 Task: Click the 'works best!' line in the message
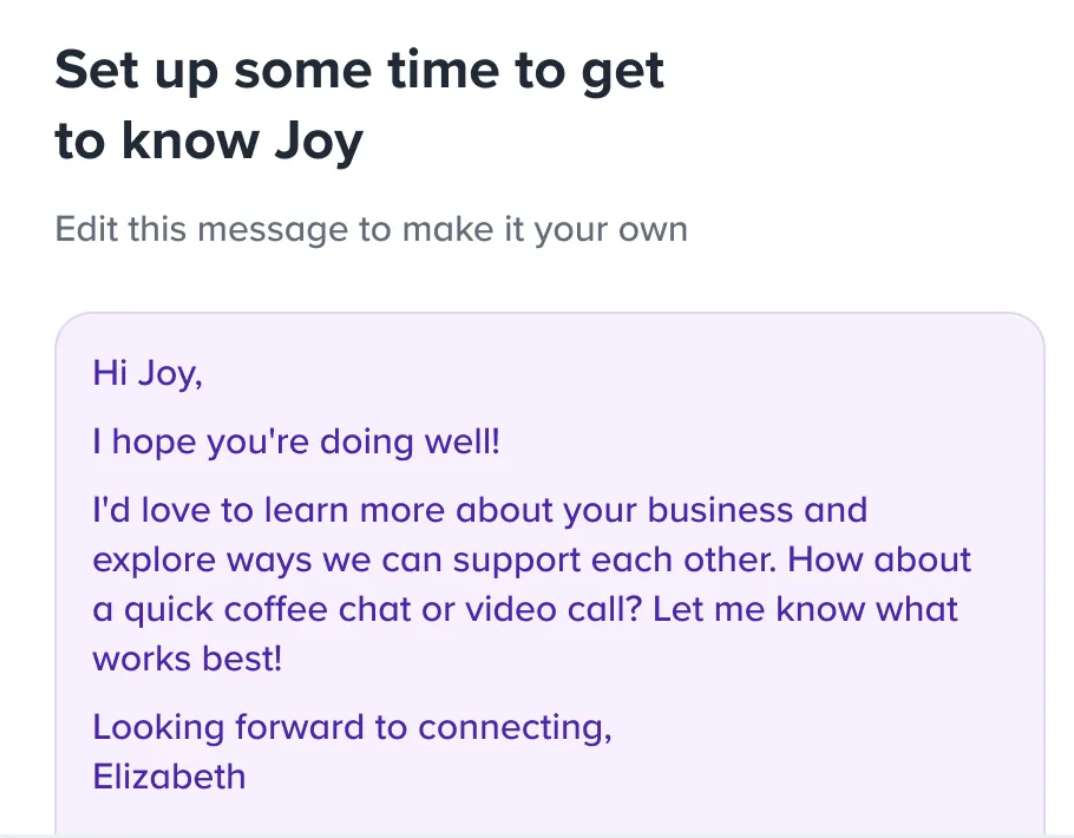click(x=187, y=659)
